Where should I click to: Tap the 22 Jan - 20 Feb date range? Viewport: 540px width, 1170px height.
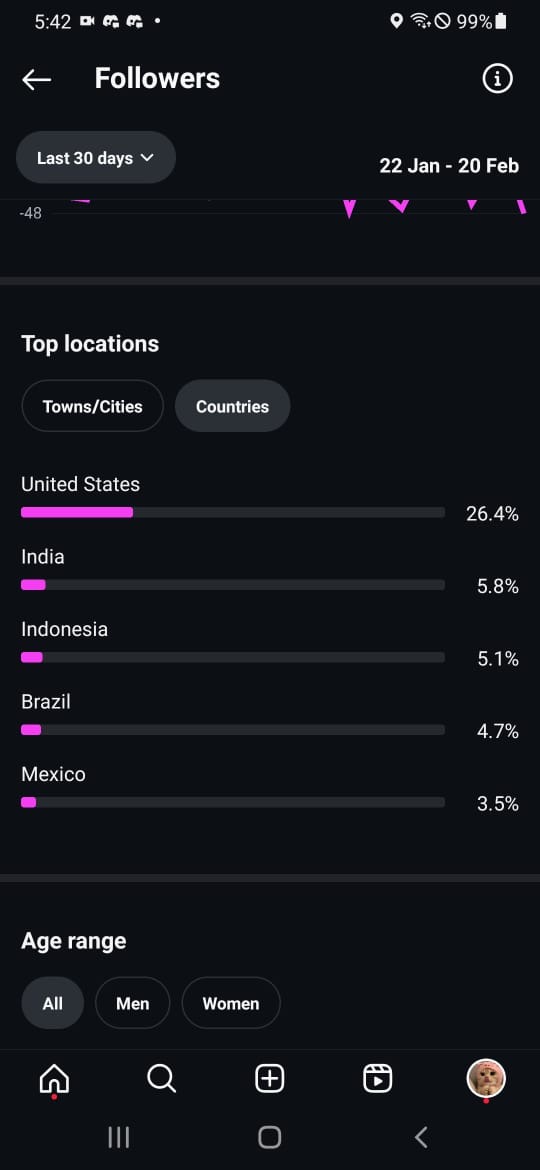(x=449, y=165)
